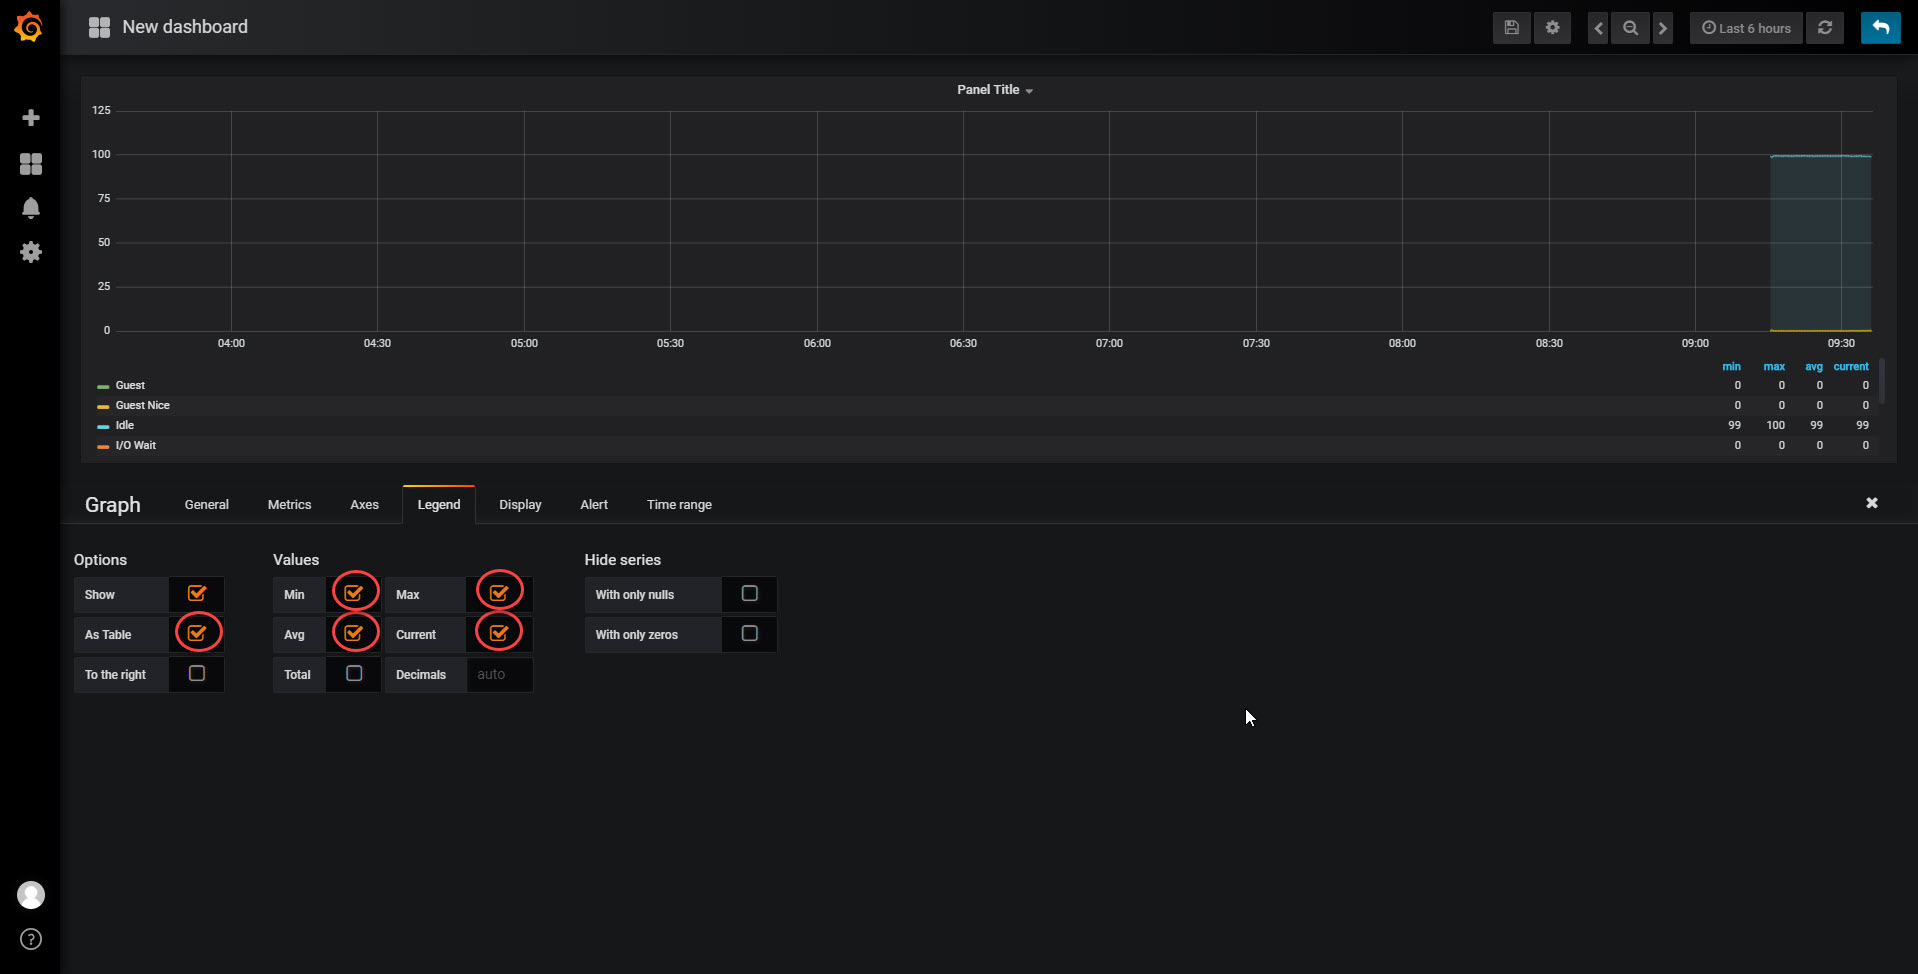1918x974 pixels.
Task: Click the I/O Wait series color swatch
Action: tap(103, 446)
